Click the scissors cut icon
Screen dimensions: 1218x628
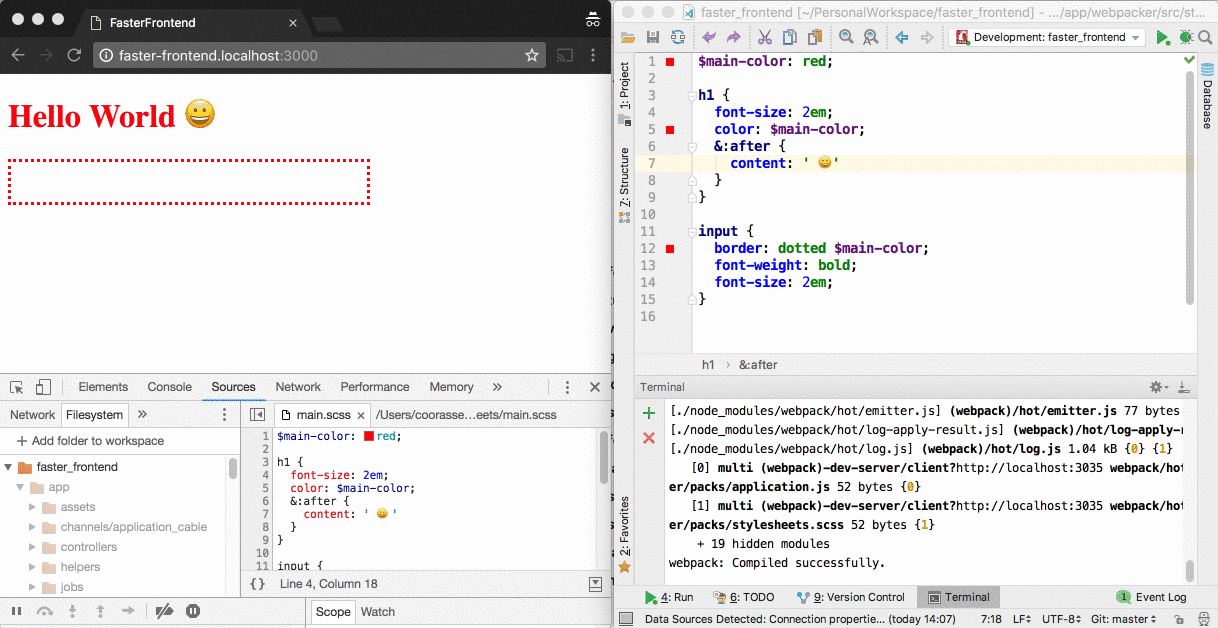[765, 37]
